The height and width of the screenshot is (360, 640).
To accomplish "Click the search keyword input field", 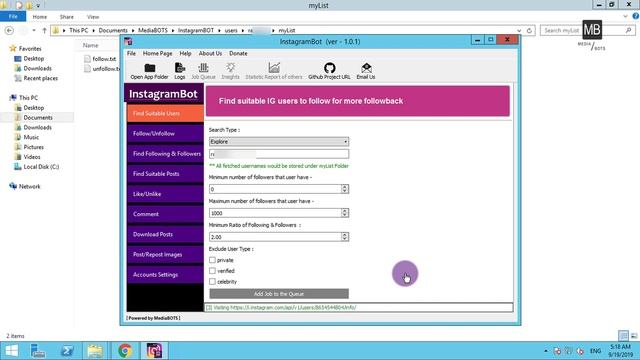I will (x=279, y=154).
